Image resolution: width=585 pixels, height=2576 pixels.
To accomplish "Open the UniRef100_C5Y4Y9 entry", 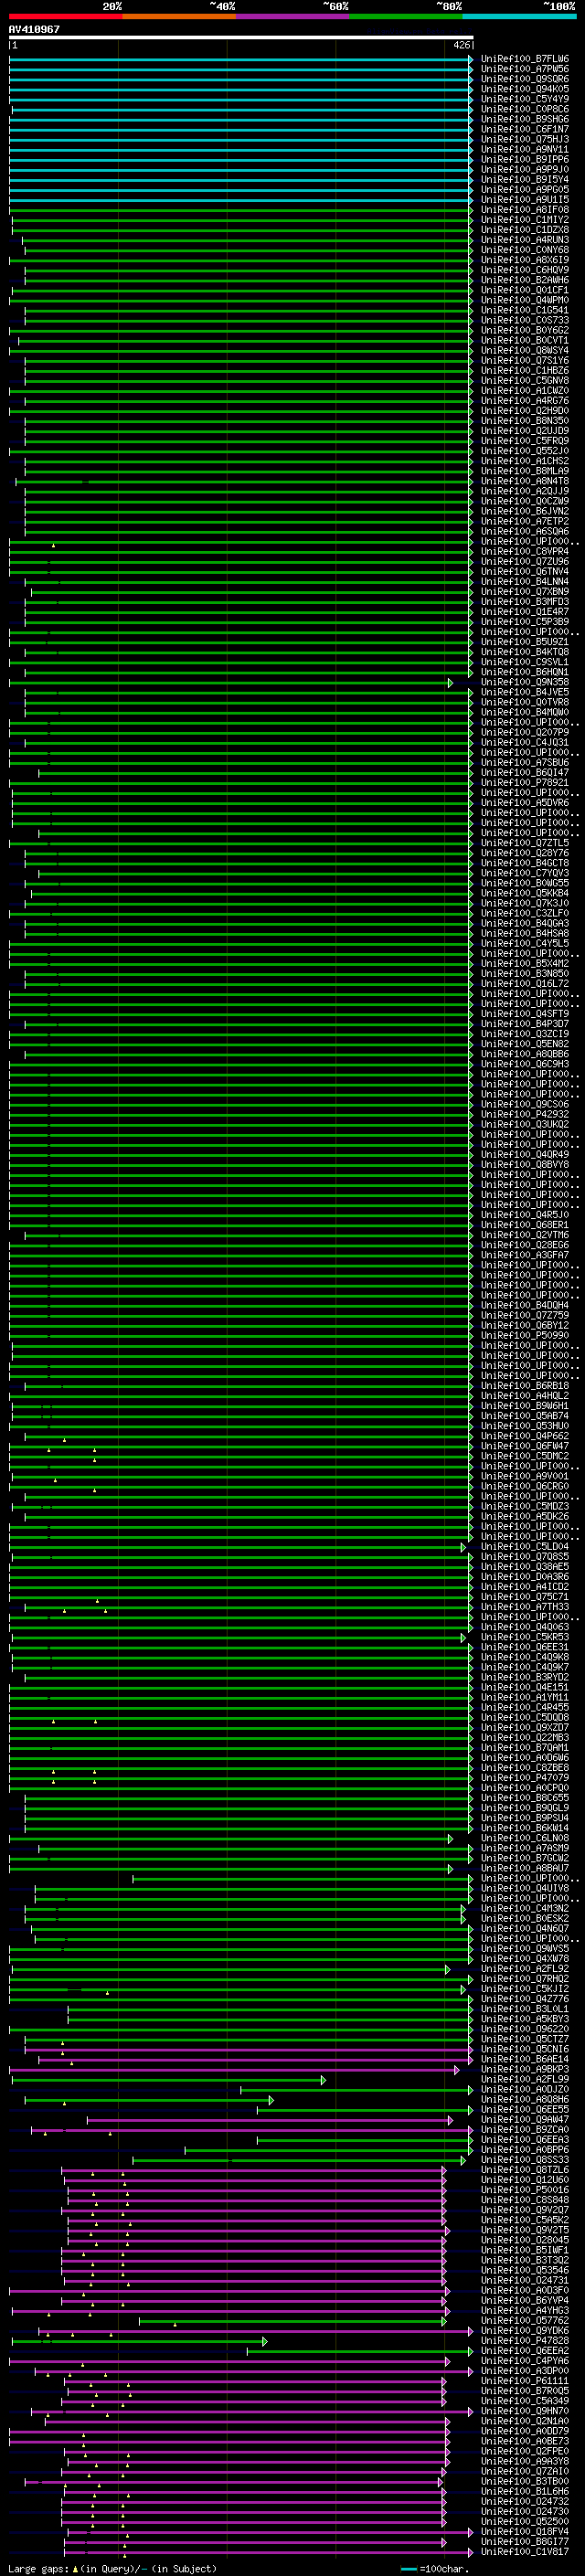I will [525, 99].
